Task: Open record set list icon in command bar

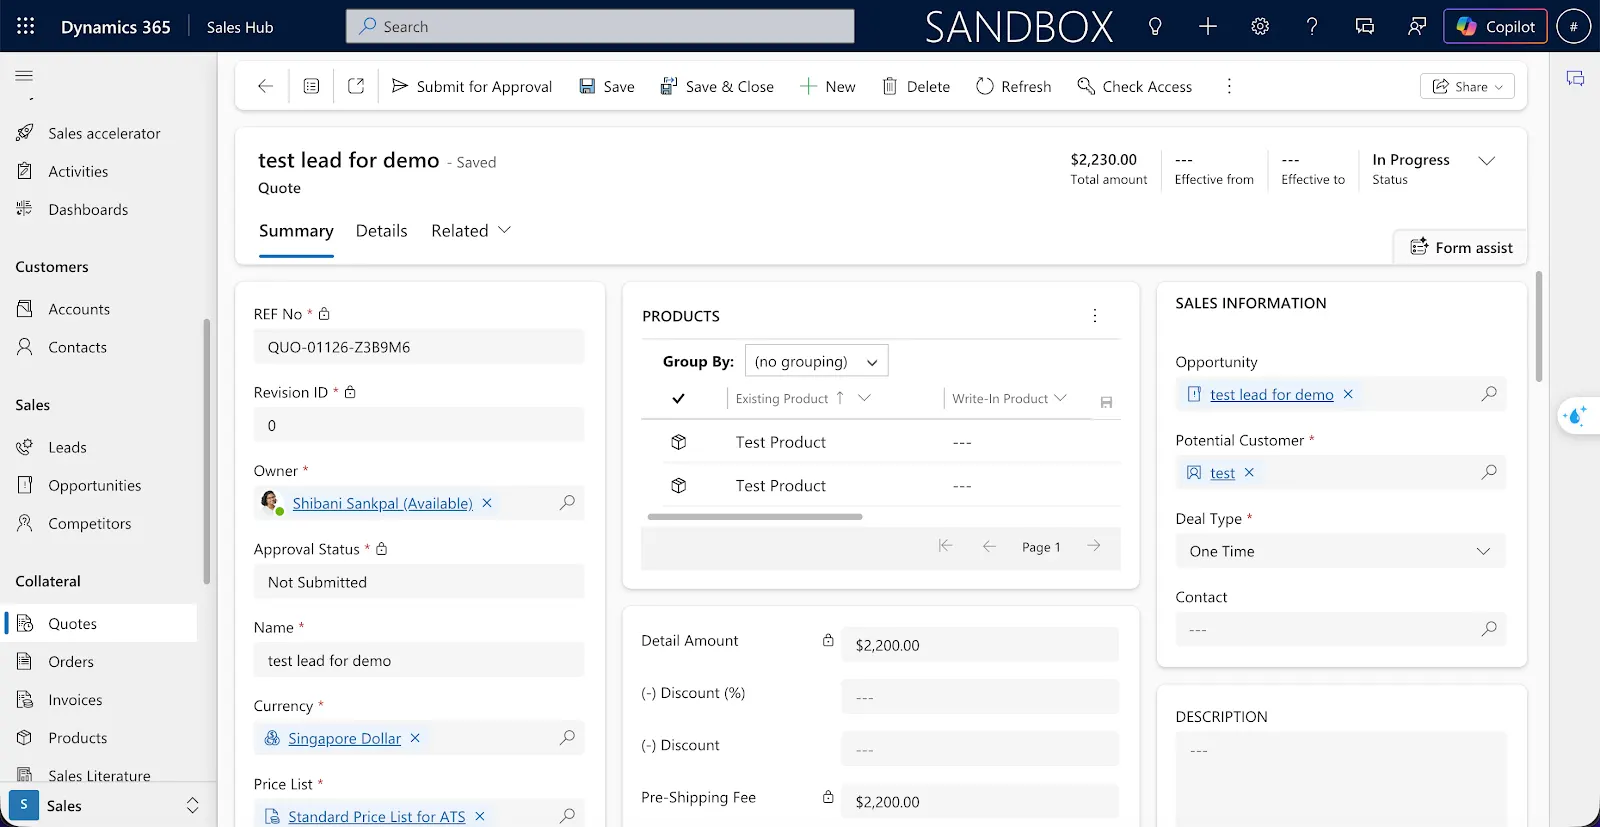Action: pos(311,87)
